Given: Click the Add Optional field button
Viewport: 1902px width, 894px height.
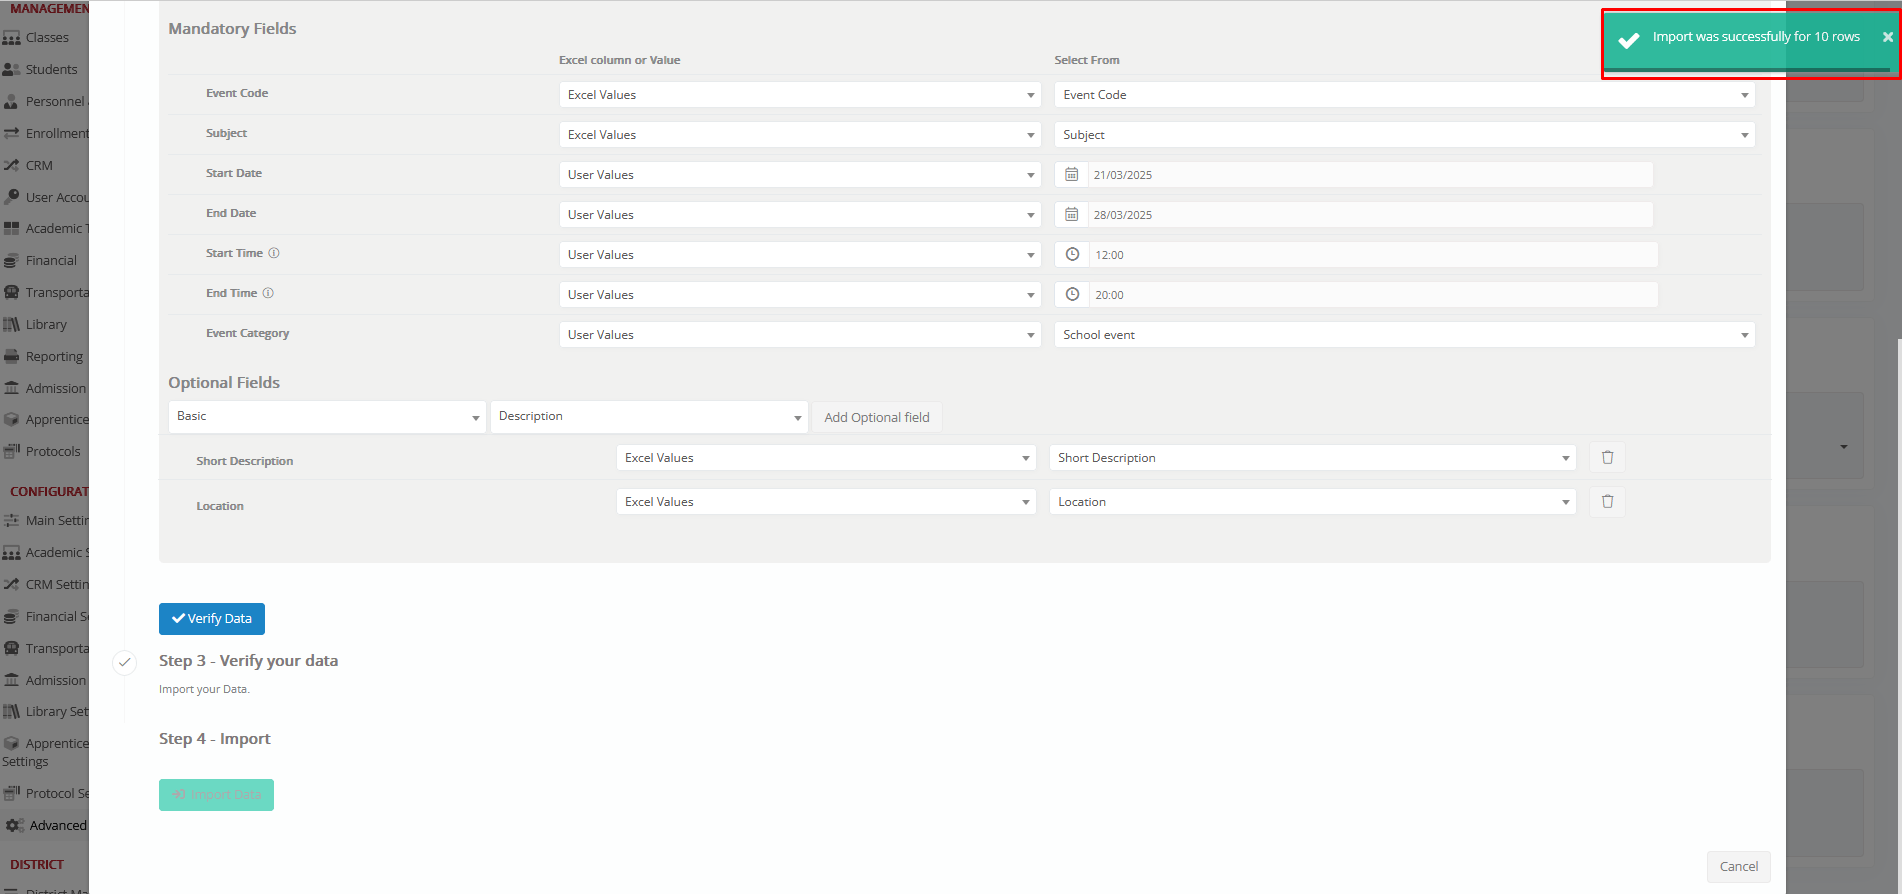Looking at the screenshot, I should 876,418.
